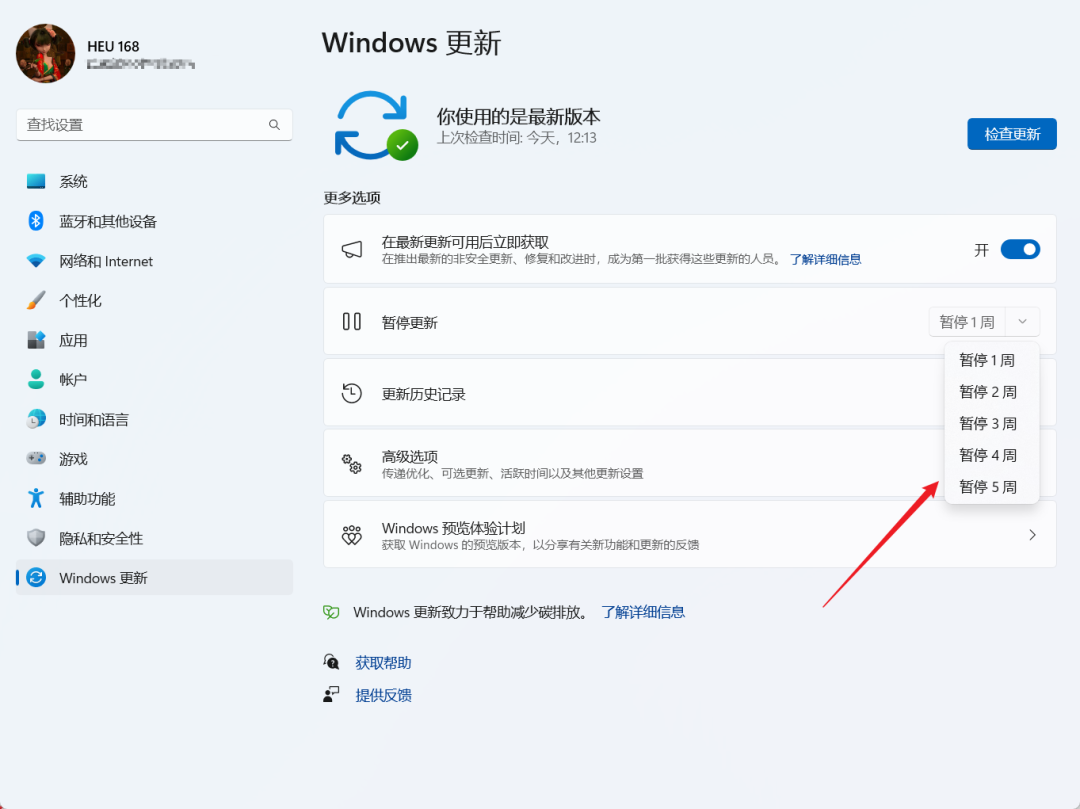Open the 网络和 Internet Wi-Fi icon
The width and height of the screenshot is (1080, 809).
tap(36, 261)
